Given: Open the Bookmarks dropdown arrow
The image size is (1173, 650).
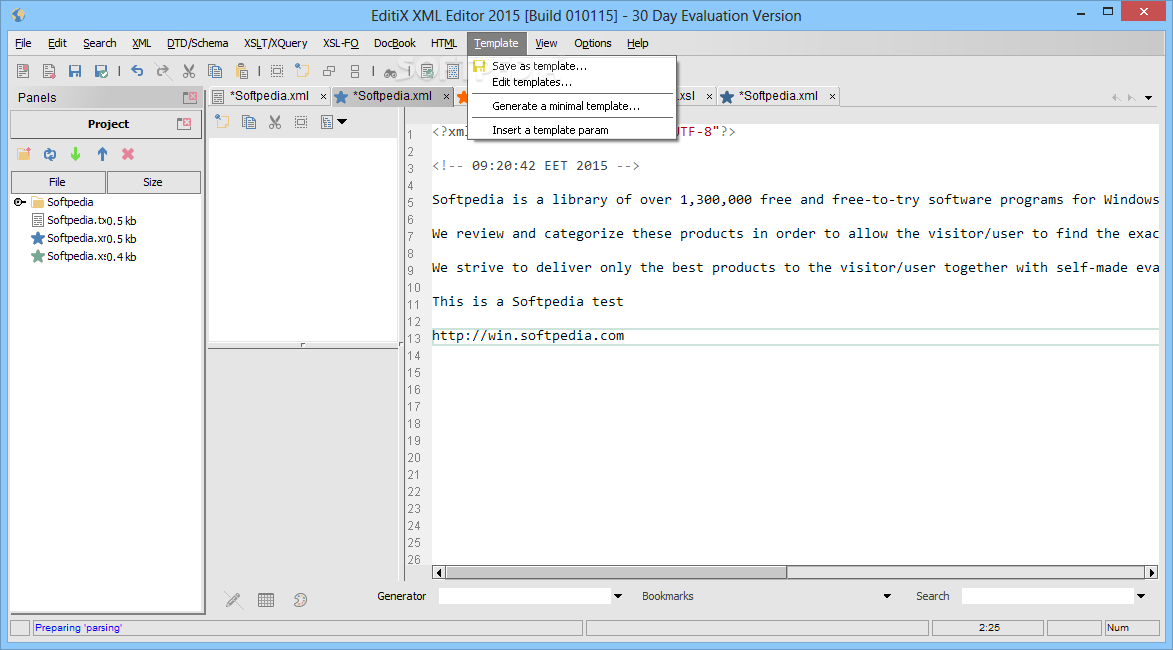Looking at the screenshot, I should [887, 596].
